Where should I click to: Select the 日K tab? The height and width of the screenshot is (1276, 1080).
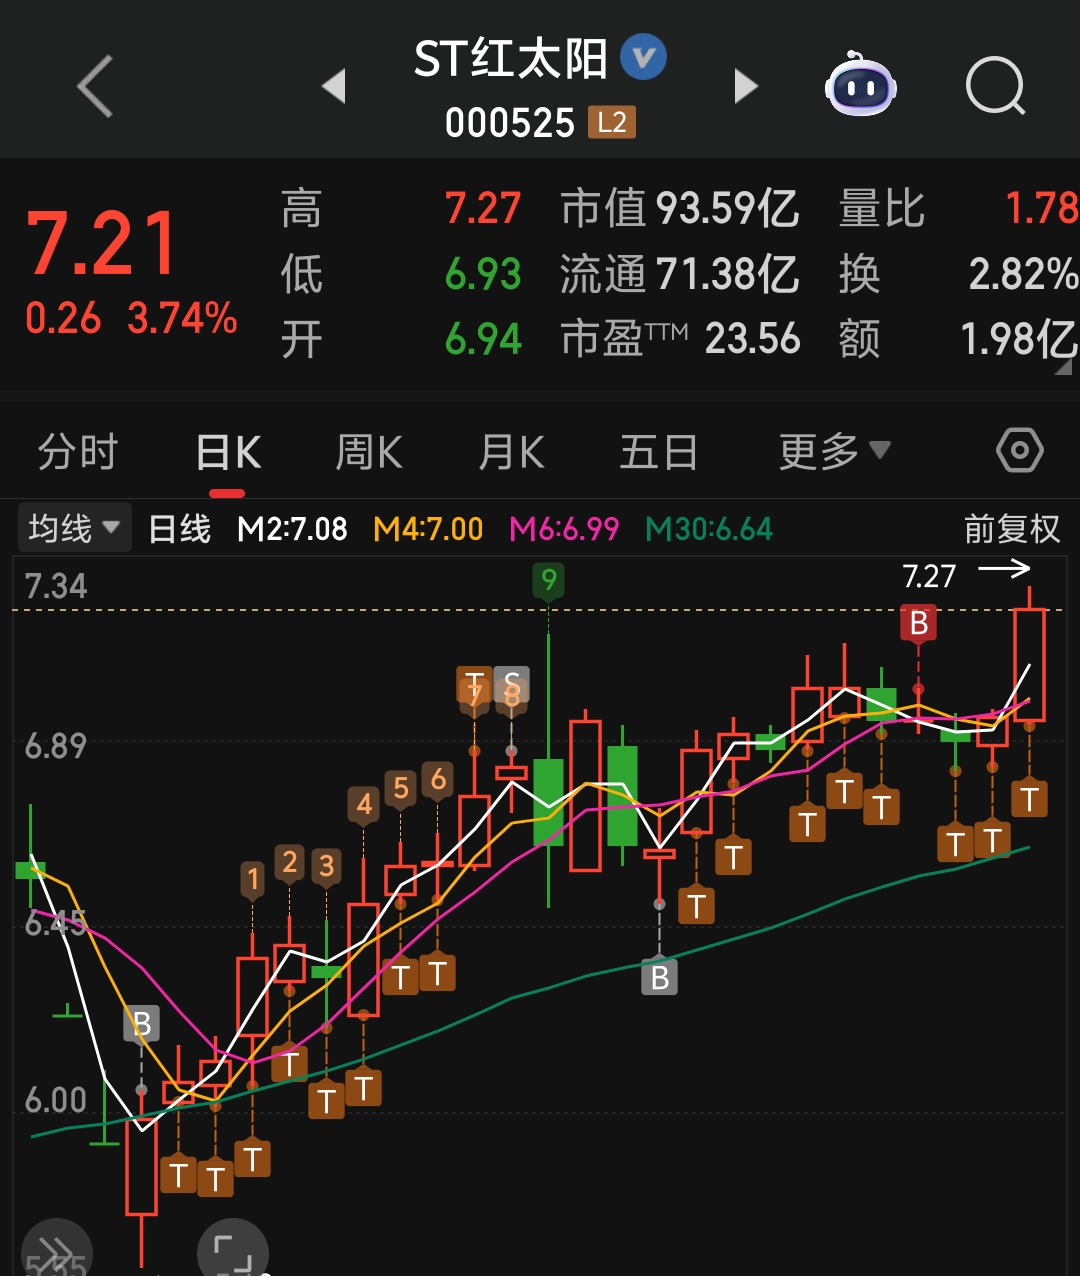point(228,452)
